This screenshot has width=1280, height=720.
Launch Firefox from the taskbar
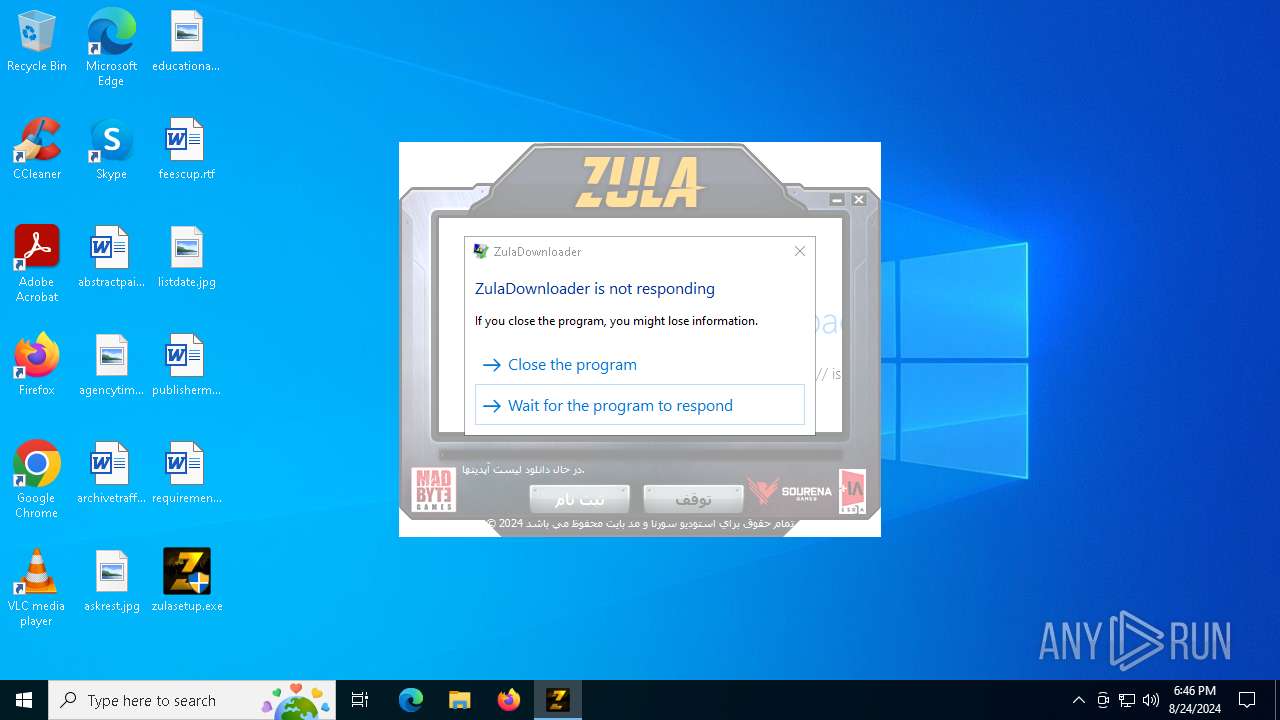pyautogui.click(x=508, y=700)
